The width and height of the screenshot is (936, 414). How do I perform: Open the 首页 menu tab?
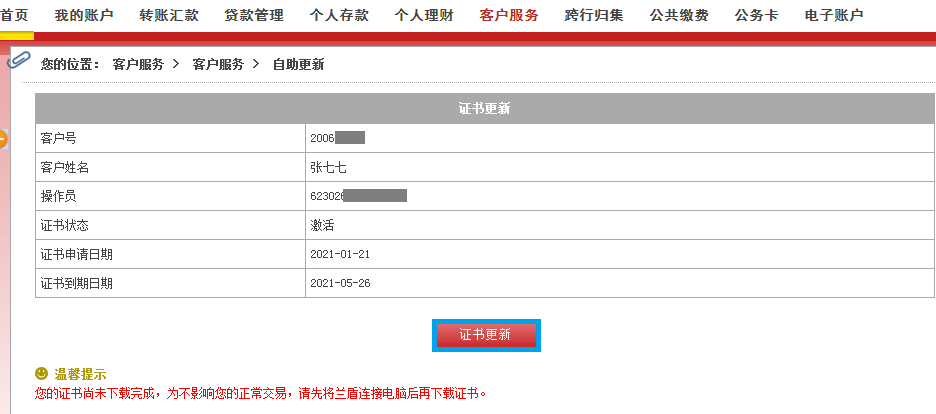pyautogui.click(x=14, y=16)
